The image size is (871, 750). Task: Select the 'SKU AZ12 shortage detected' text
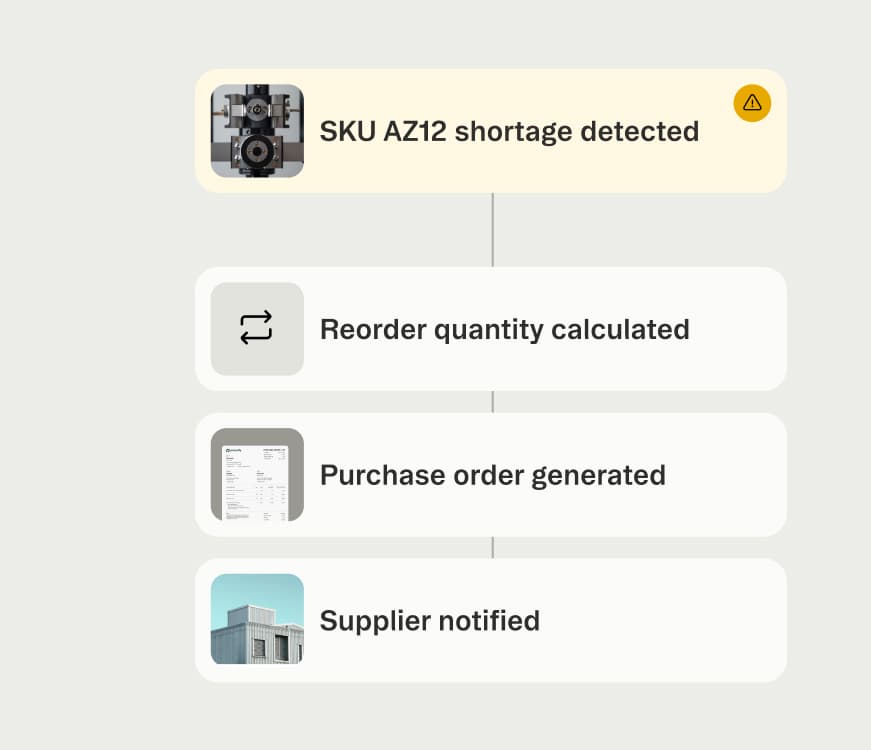click(x=508, y=131)
